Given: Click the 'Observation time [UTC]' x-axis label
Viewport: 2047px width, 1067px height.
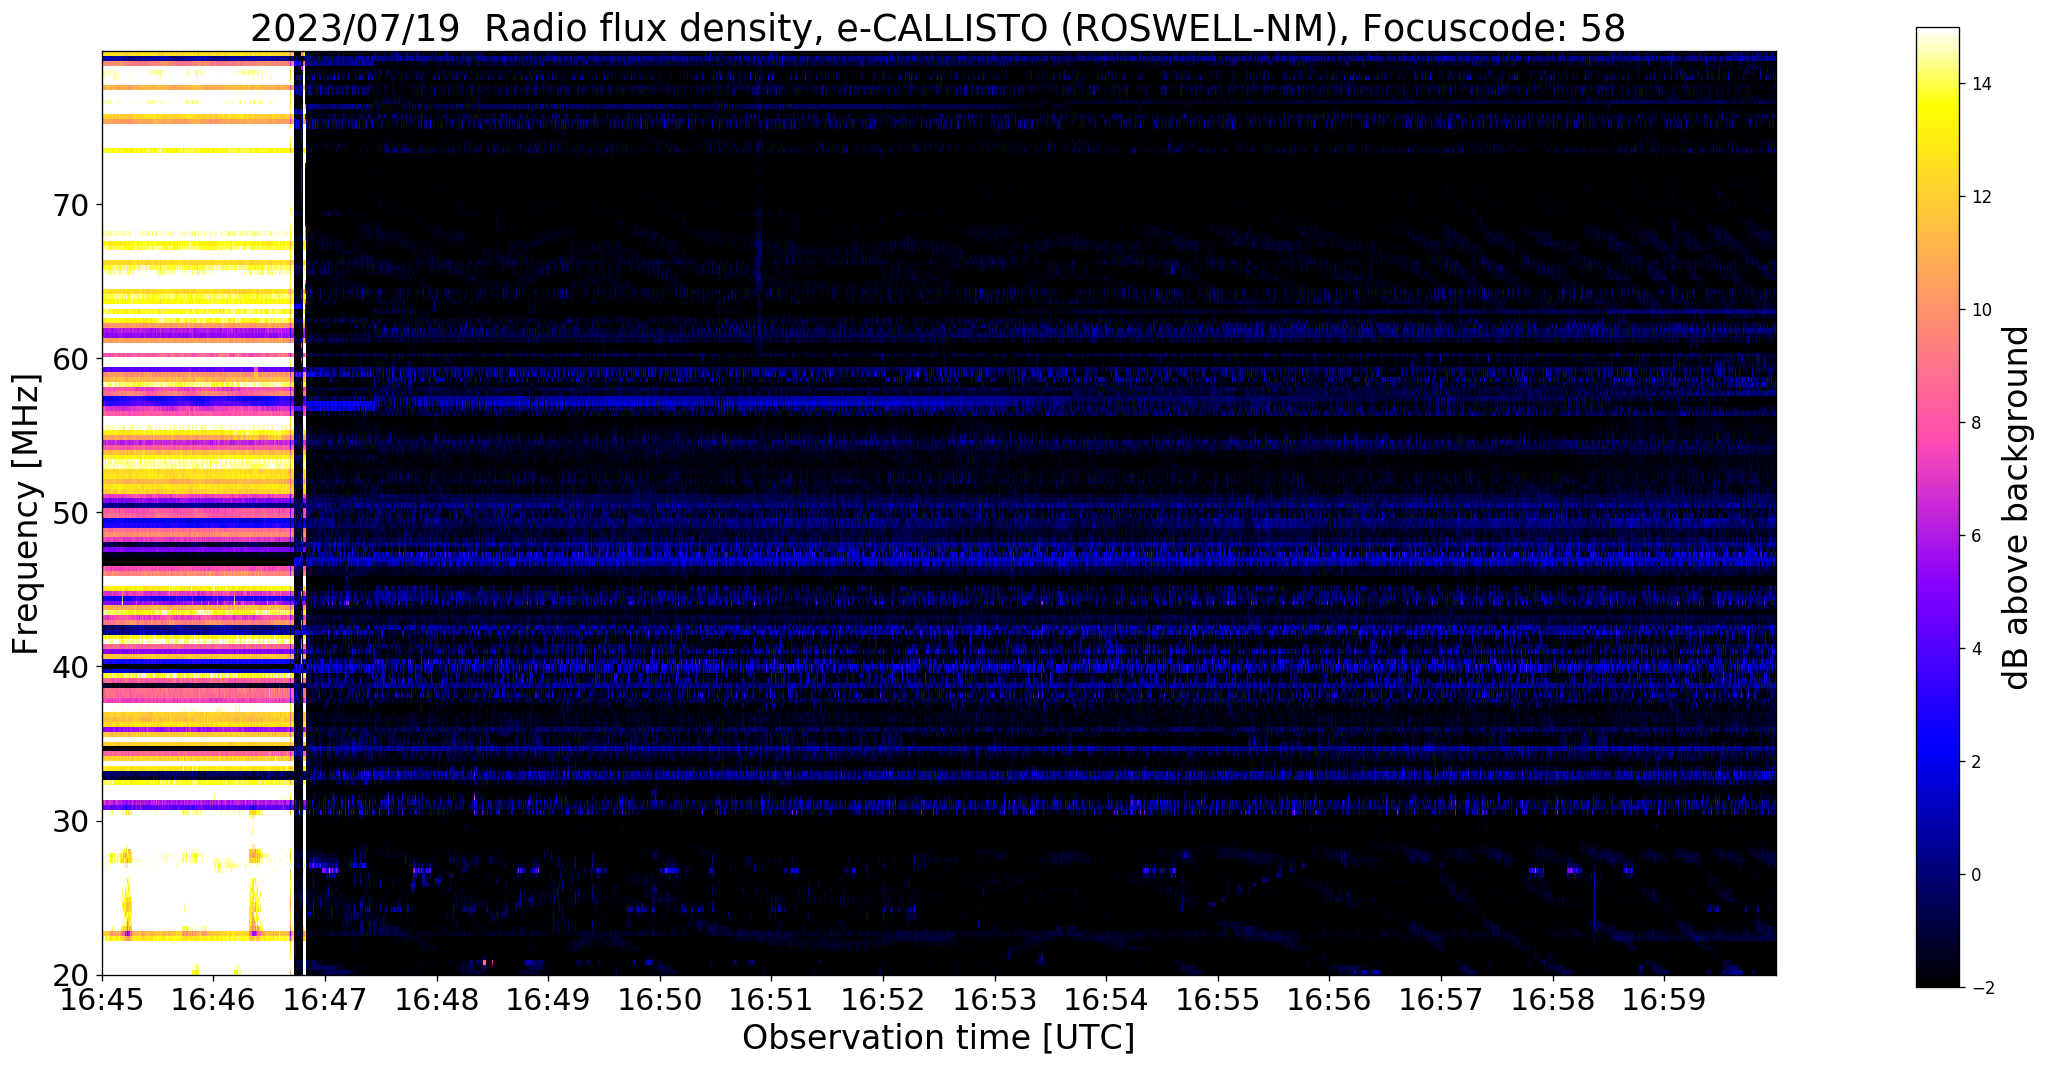Looking at the screenshot, I should click(x=938, y=1038).
